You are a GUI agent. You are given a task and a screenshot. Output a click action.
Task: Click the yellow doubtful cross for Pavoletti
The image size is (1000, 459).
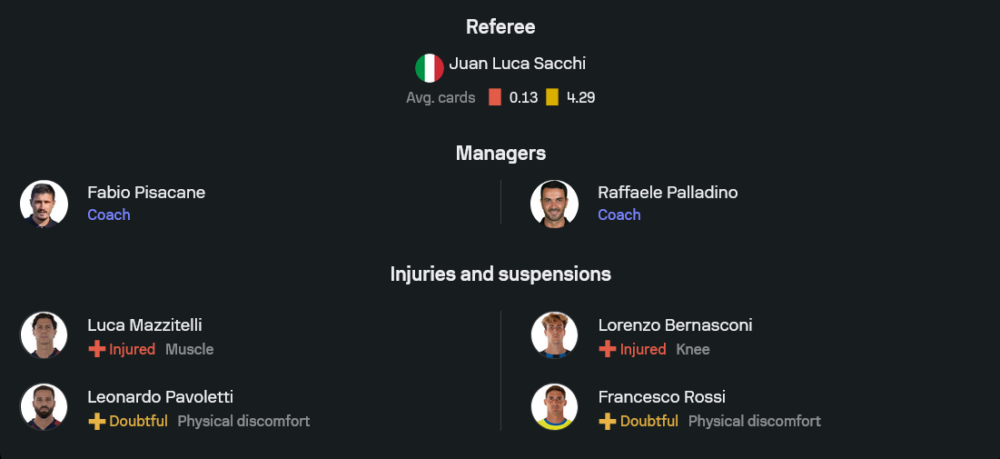[97, 421]
